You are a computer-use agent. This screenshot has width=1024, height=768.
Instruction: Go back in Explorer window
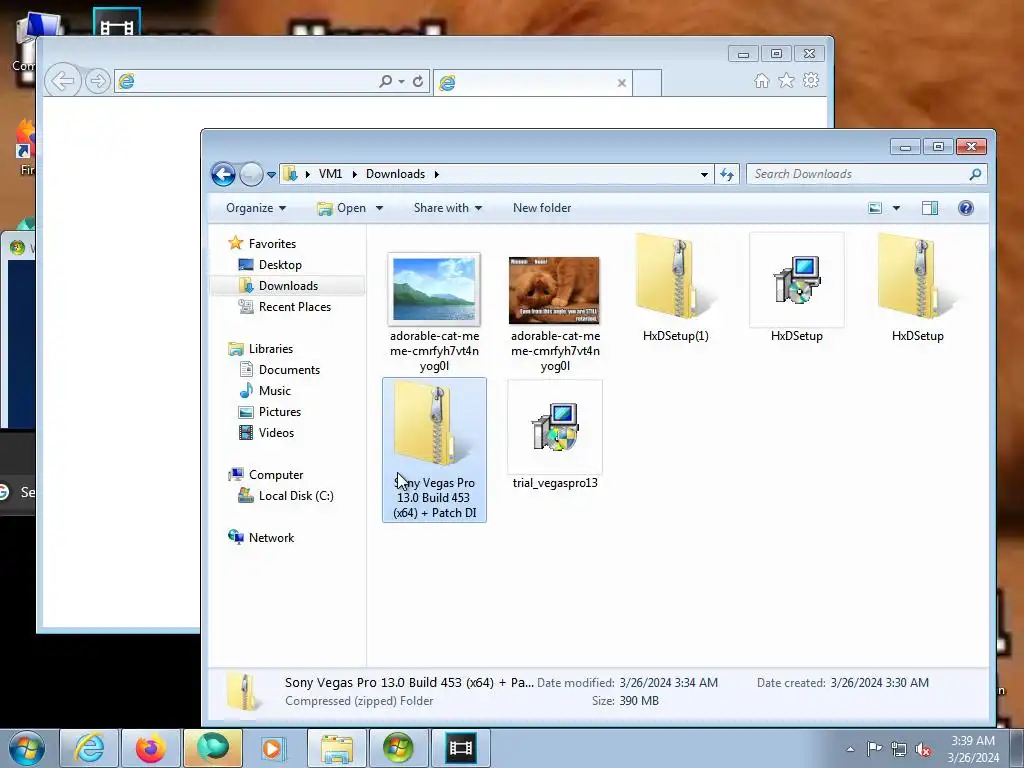click(223, 174)
